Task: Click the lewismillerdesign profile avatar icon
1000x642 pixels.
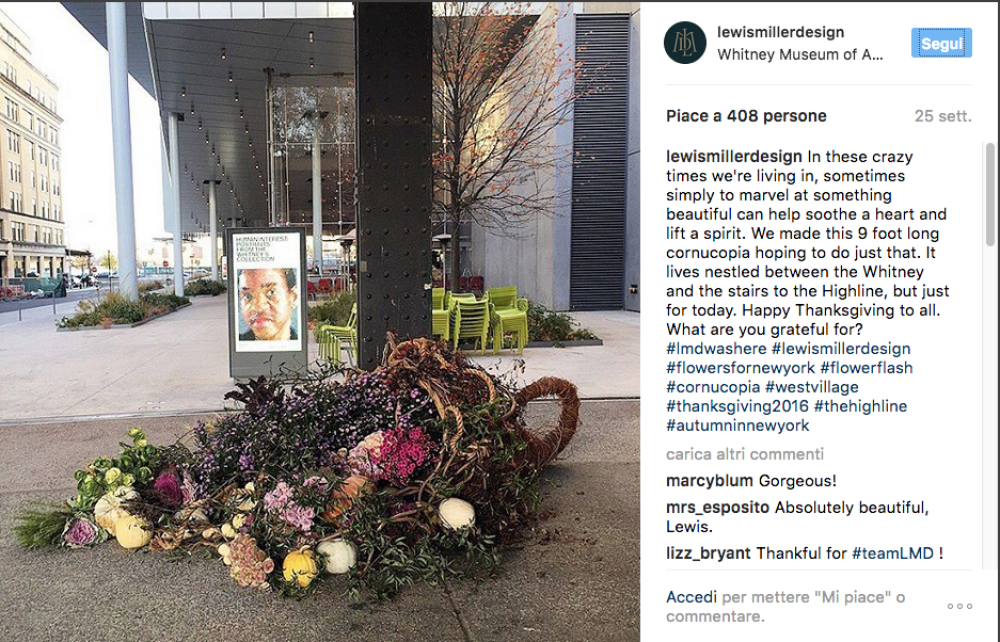Action: click(685, 43)
